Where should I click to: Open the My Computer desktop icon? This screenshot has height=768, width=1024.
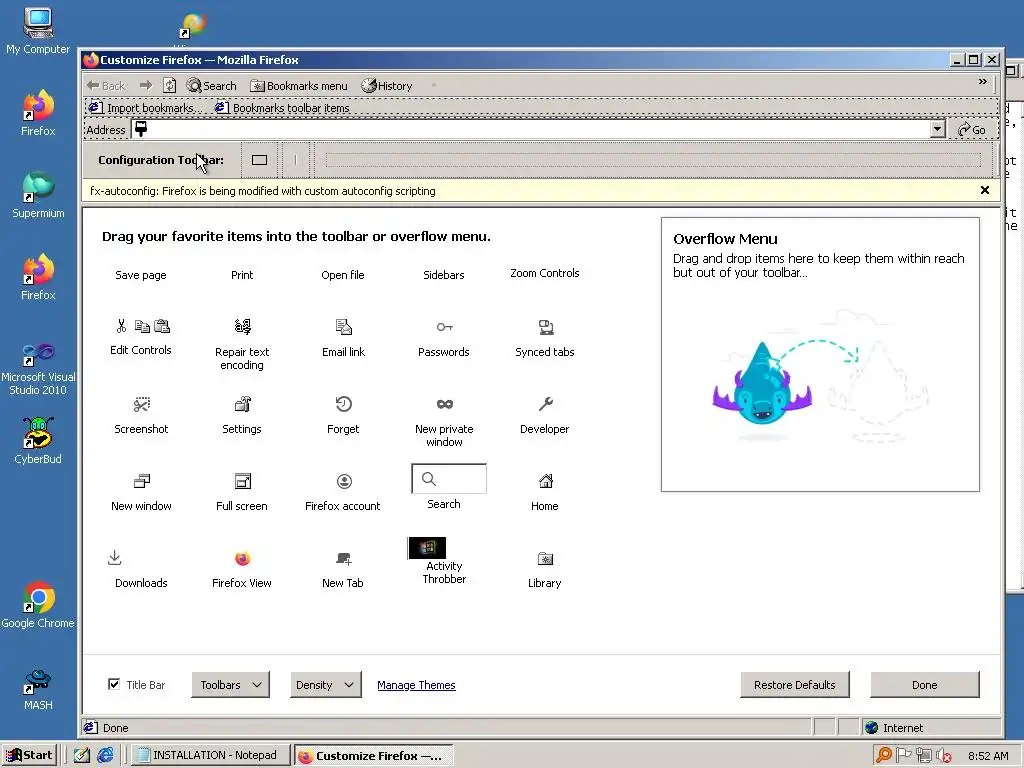[x=38, y=31]
